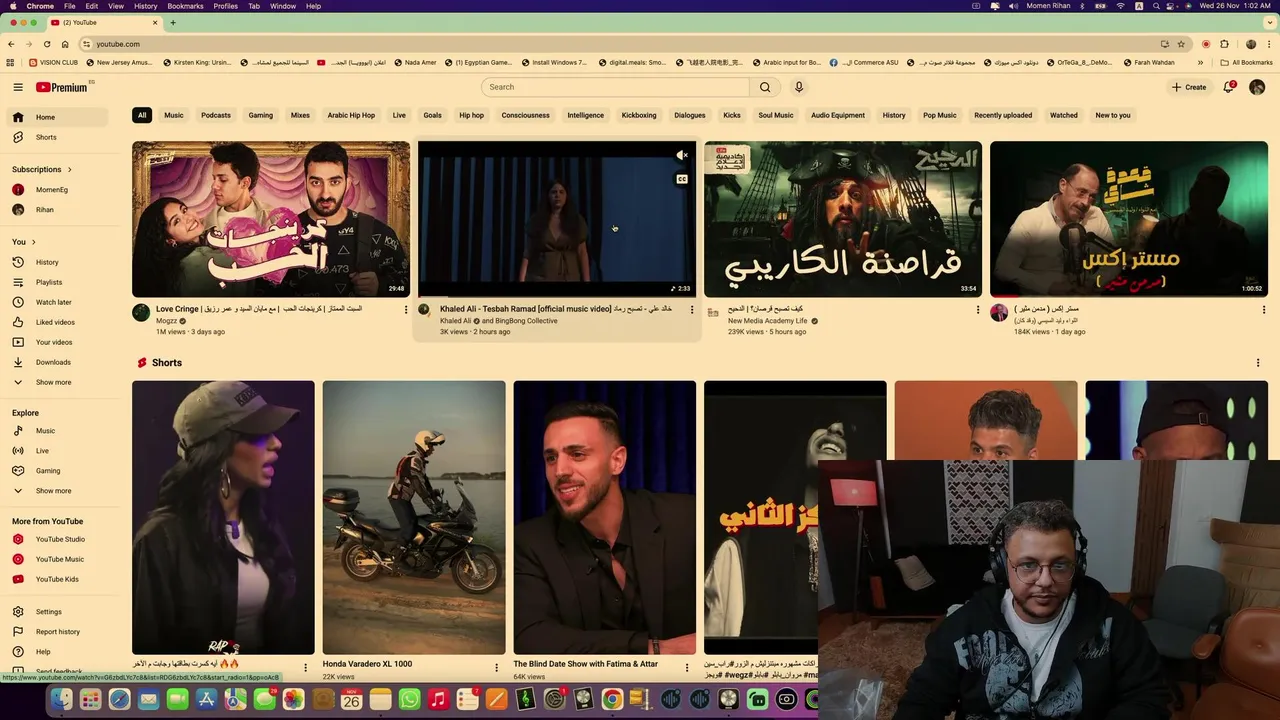Select the Kickboxing filter chip
1280x720 pixels.
[639, 115]
